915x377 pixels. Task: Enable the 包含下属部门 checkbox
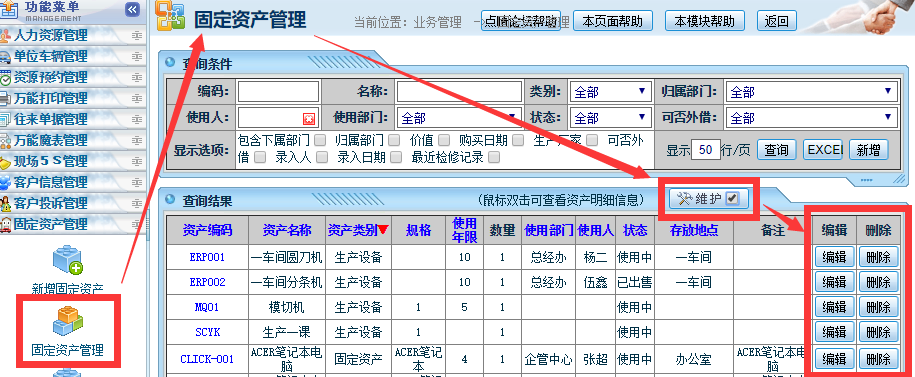point(320,140)
